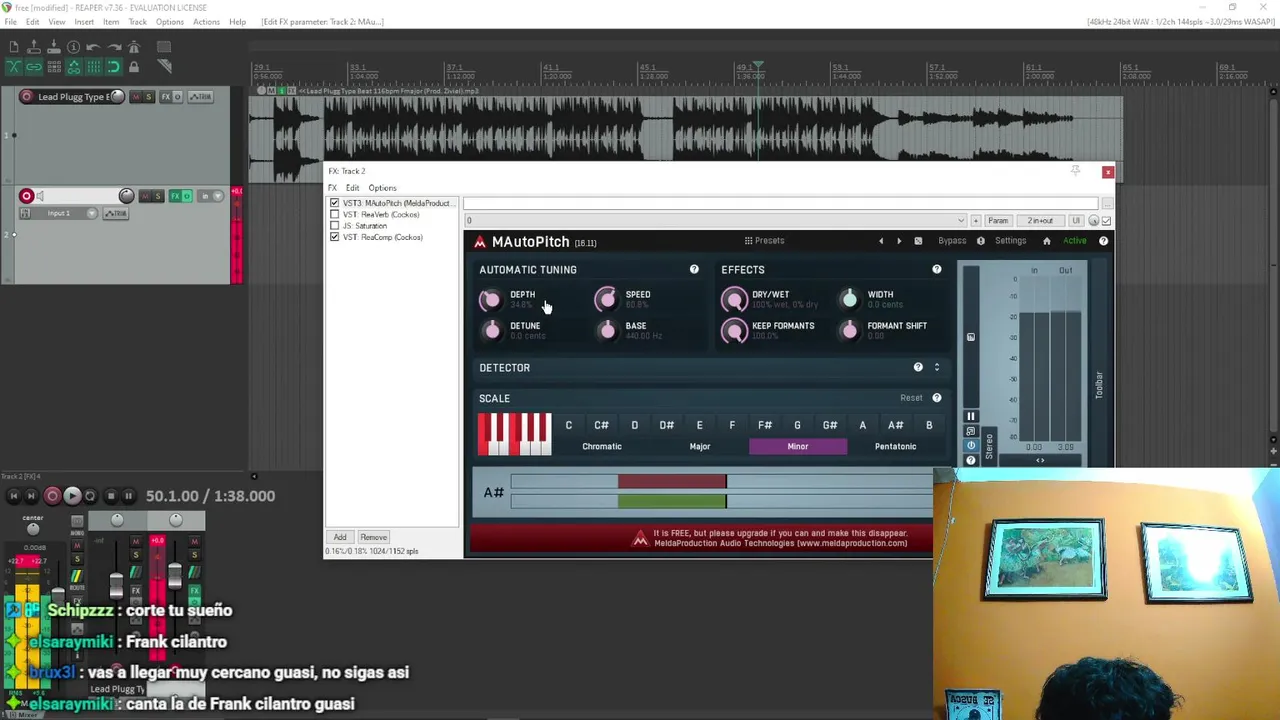Solo the Lead Plugg Type track
Screen dimensions: 1280x720
(149, 97)
